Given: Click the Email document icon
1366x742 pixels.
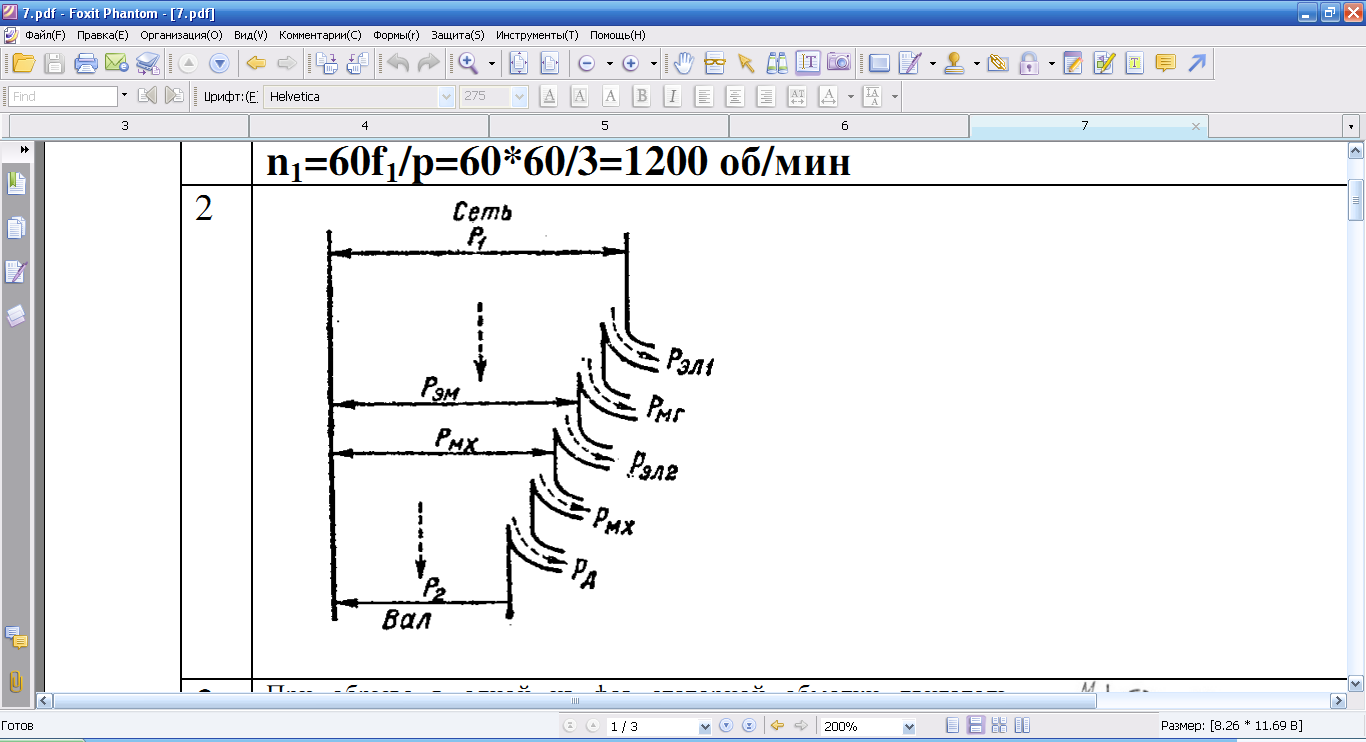Looking at the screenshot, I should [x=117, y=64].
